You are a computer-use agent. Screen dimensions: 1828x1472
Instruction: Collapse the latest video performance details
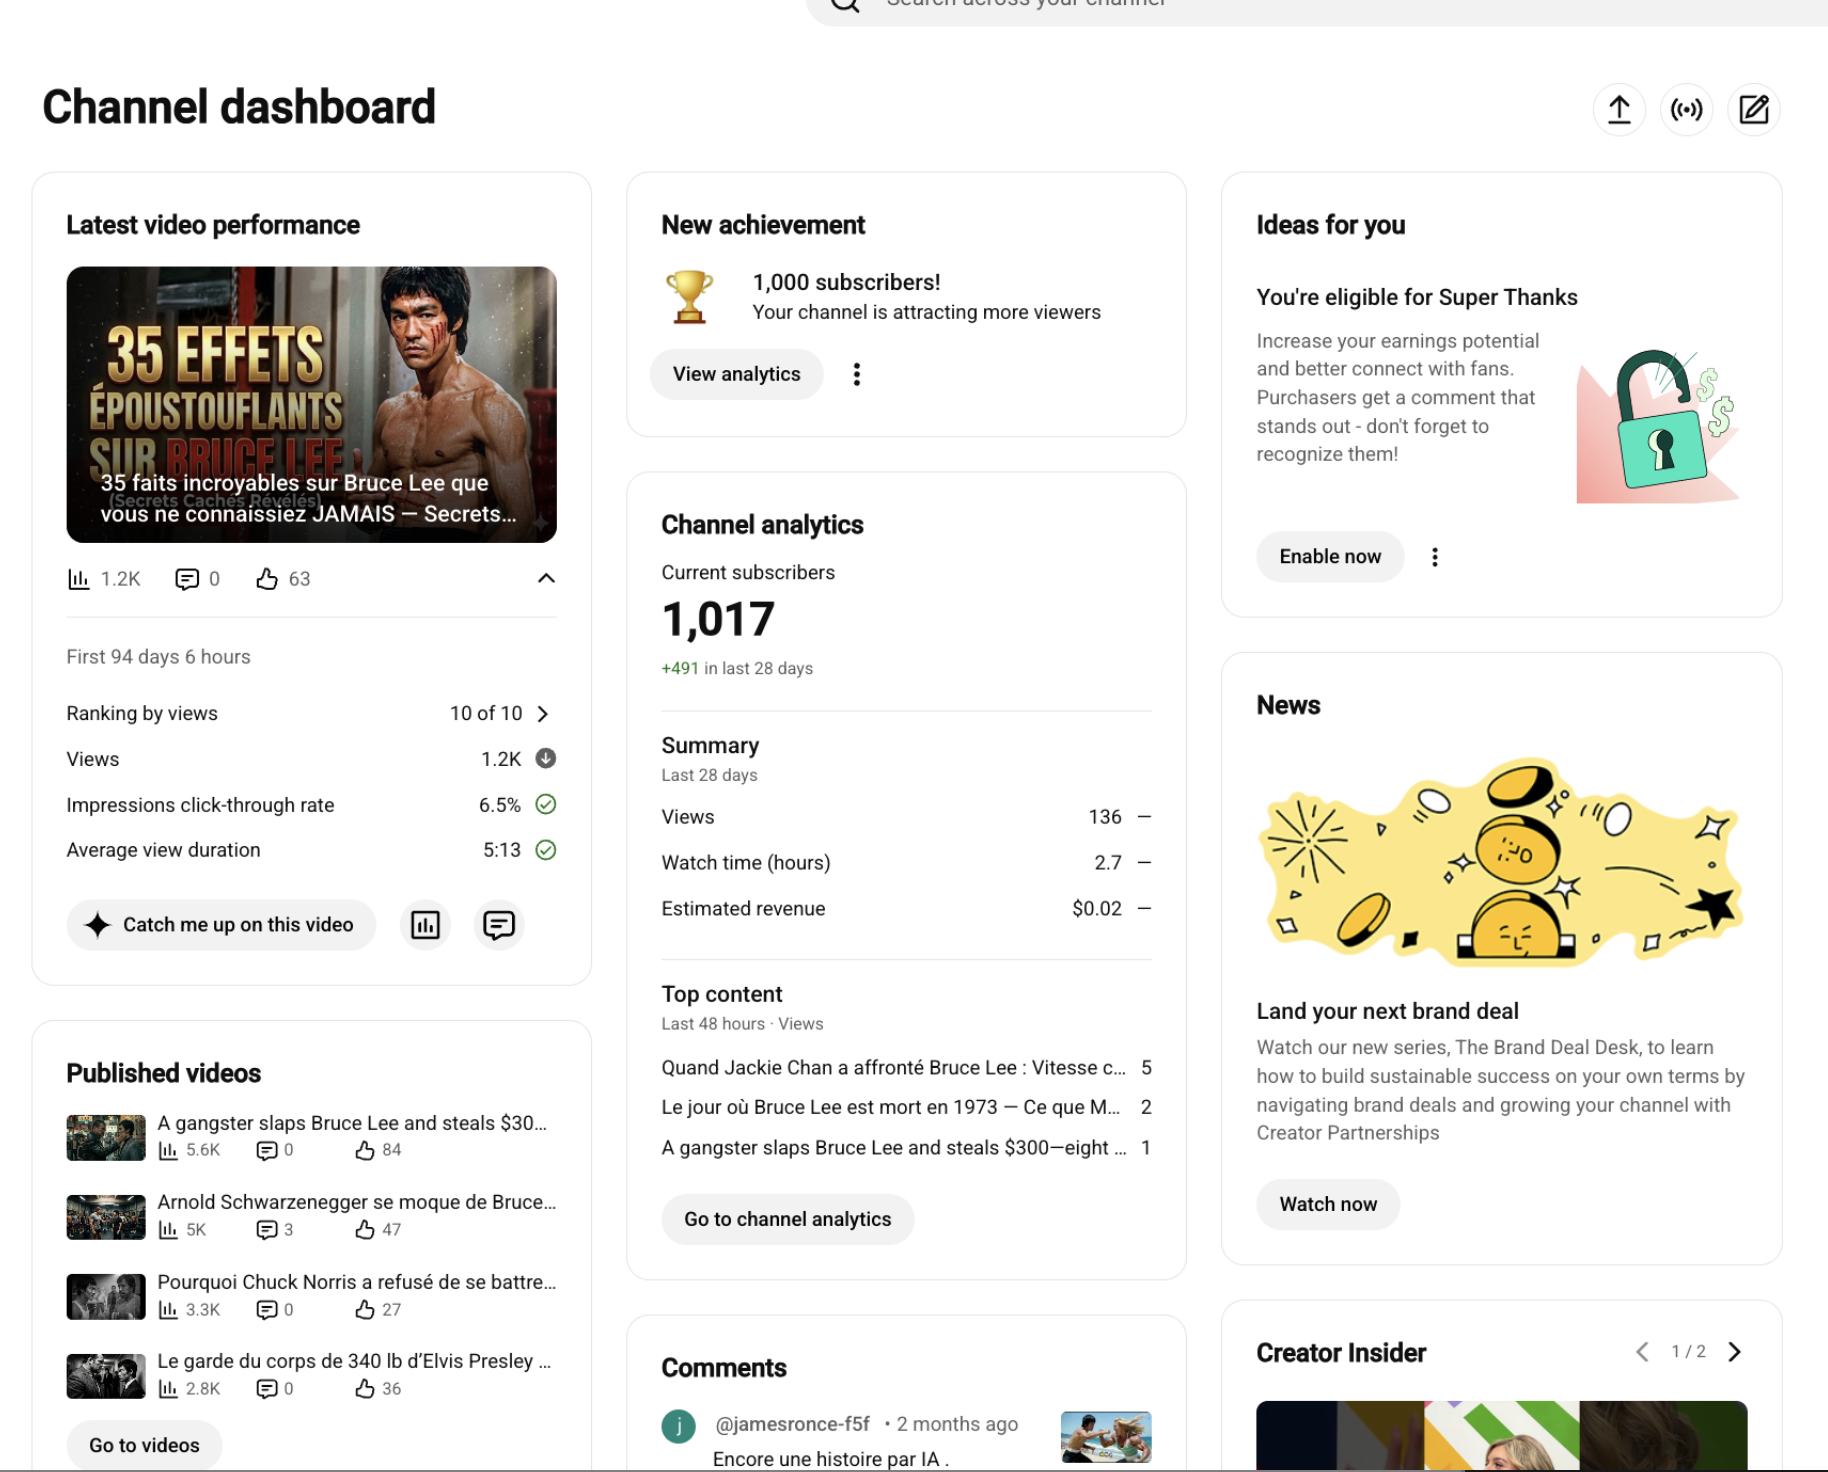pos(546,579)
